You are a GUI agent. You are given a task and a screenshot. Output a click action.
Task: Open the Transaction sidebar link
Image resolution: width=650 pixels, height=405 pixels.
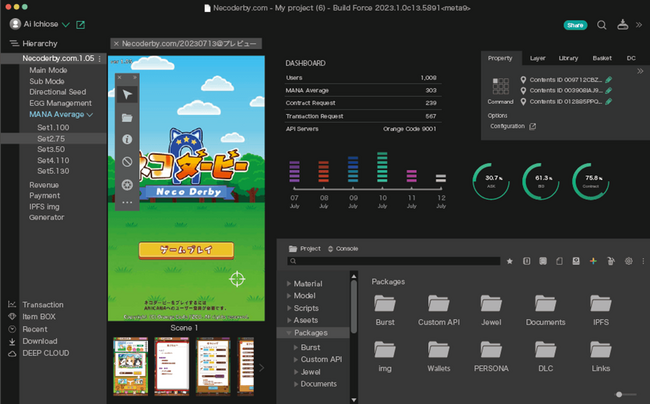(x=43, y=305)
